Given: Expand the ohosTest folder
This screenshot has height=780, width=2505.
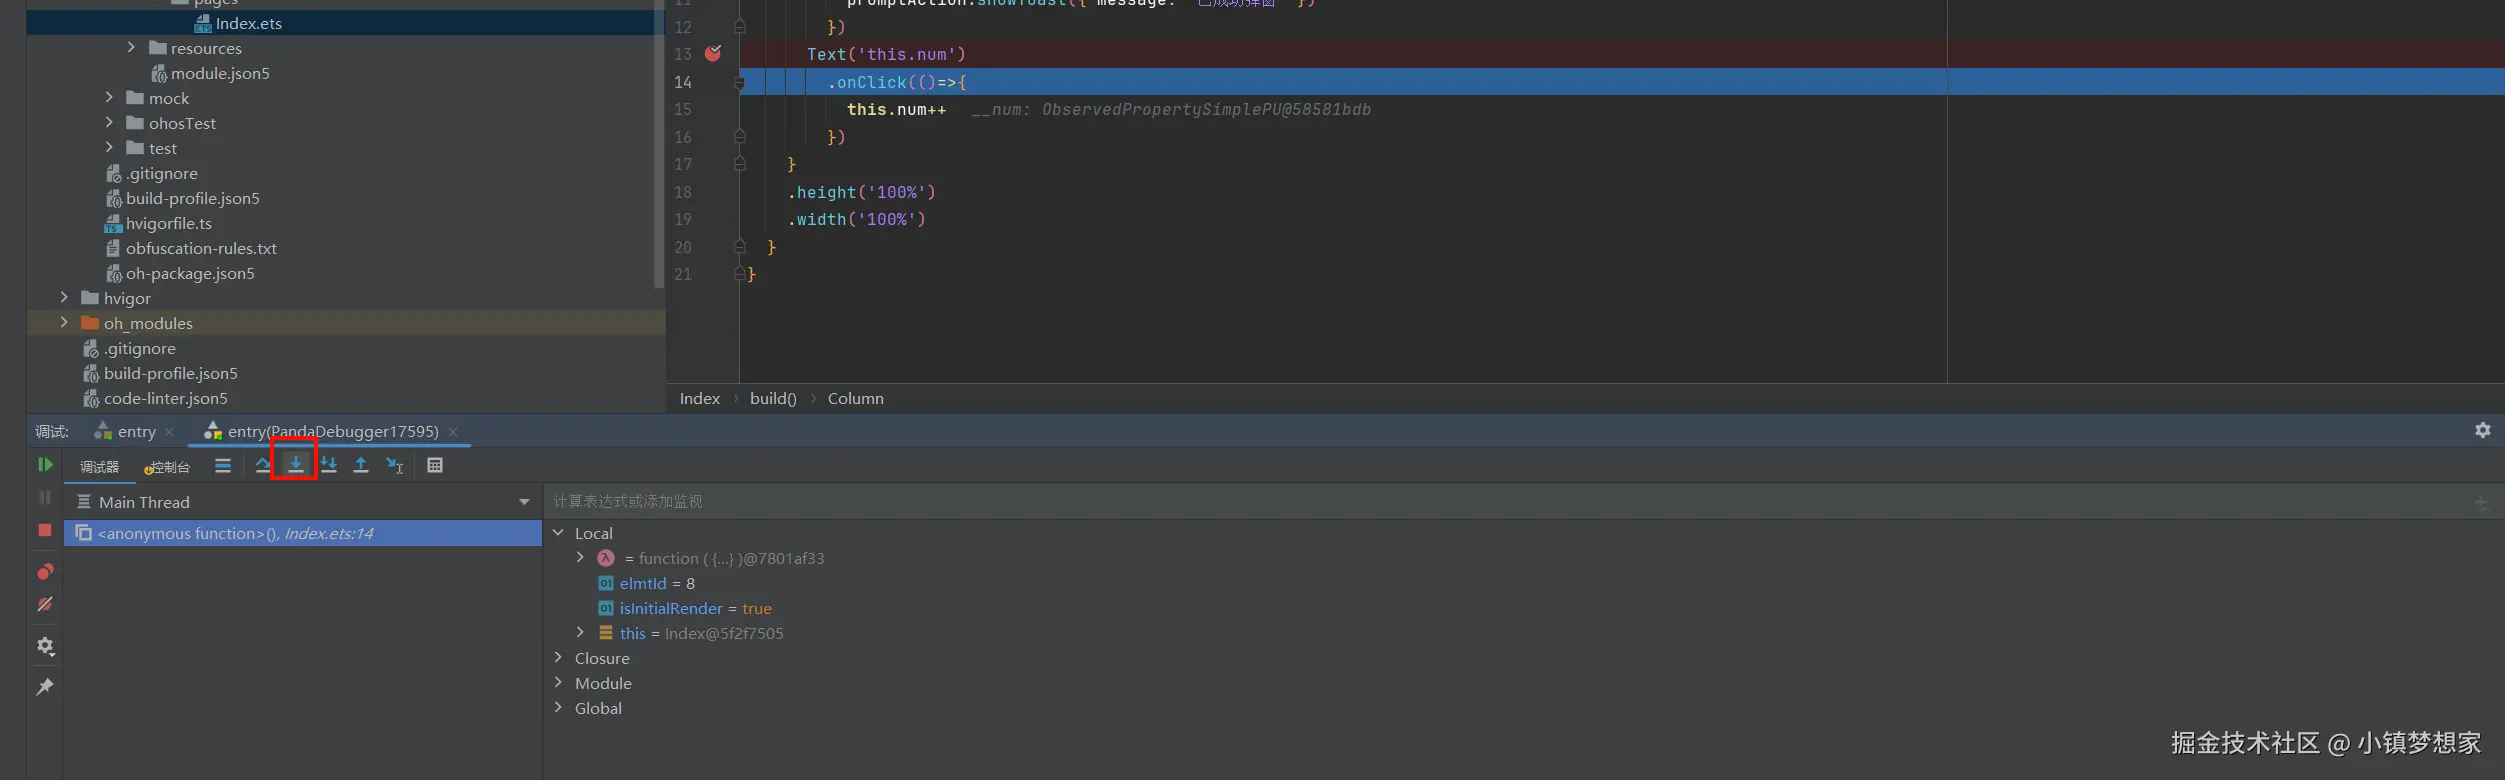Looking at the screenshot, I should (x=109, y=122).
